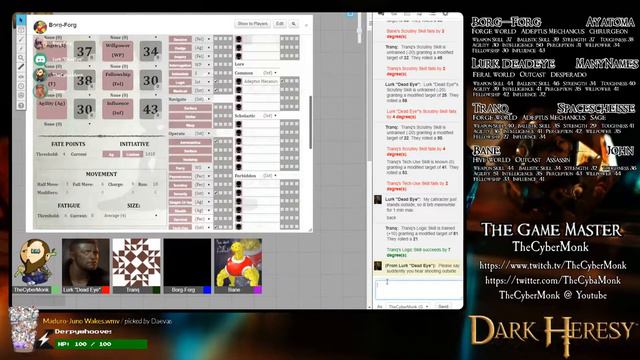640x360 pixels.
Task: Open the Size dropdown showing Average
Action: point(130,215)
